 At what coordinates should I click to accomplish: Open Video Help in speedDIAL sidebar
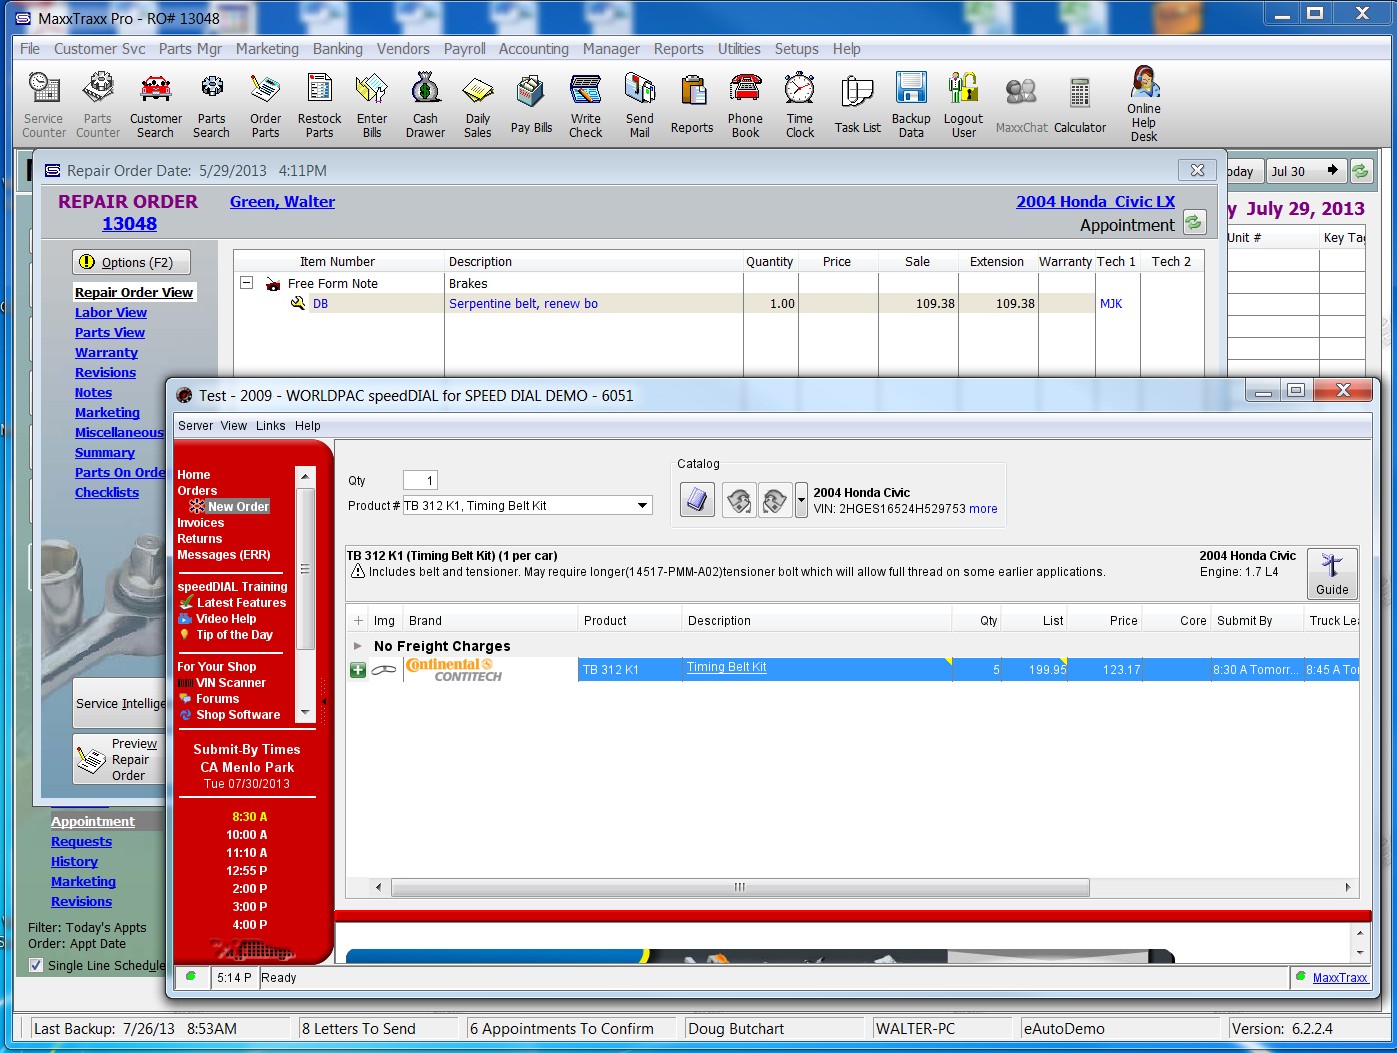click(226, 619)
